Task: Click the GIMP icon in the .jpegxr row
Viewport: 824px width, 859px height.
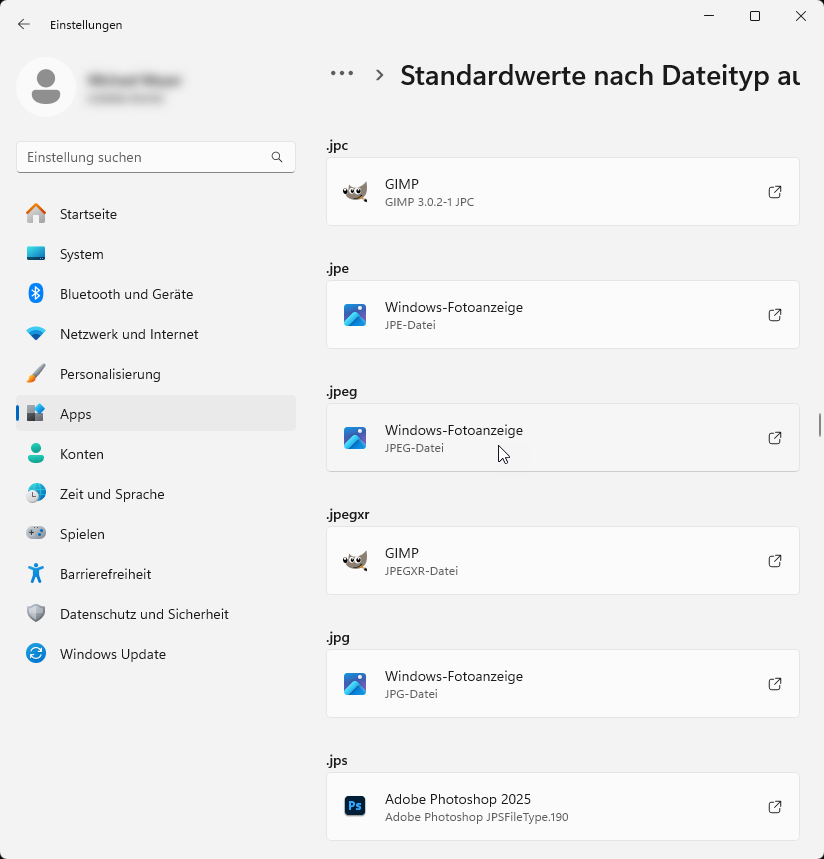Action: tap(355, 561)
